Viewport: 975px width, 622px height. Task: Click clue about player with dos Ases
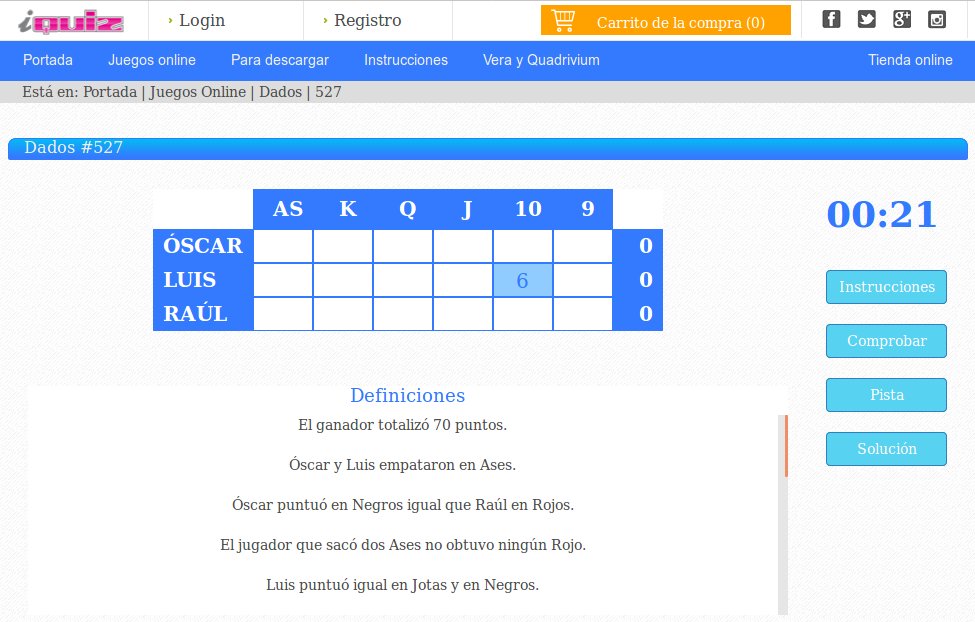pyautogui.click(x=402, y=545)
